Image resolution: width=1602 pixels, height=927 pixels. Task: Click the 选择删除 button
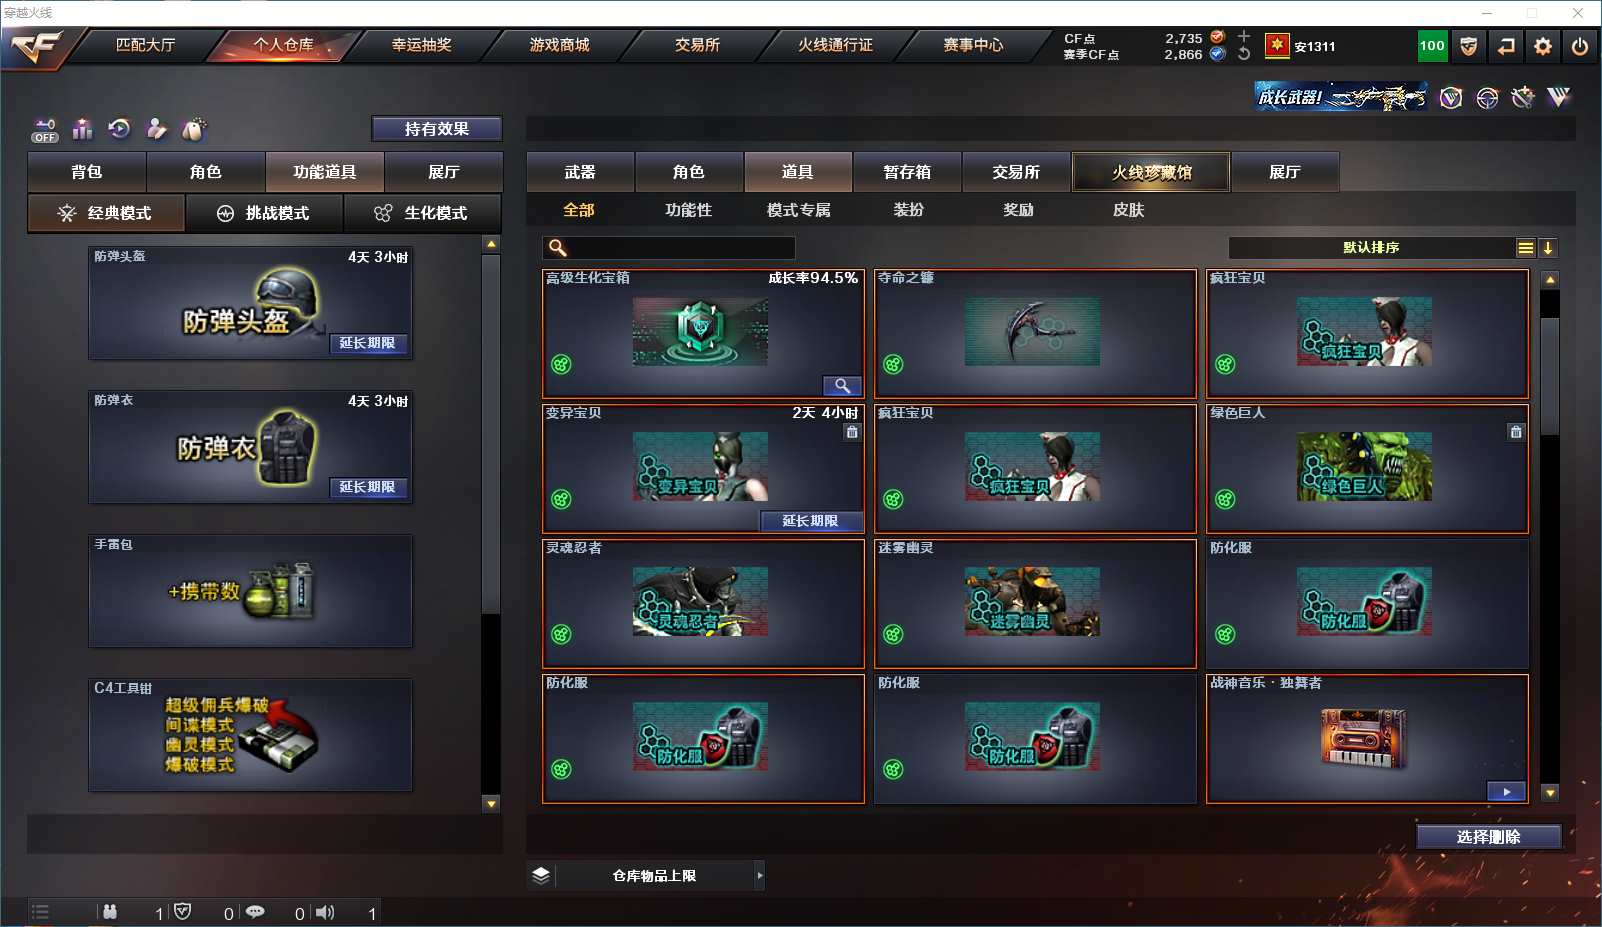point(1489,837)
